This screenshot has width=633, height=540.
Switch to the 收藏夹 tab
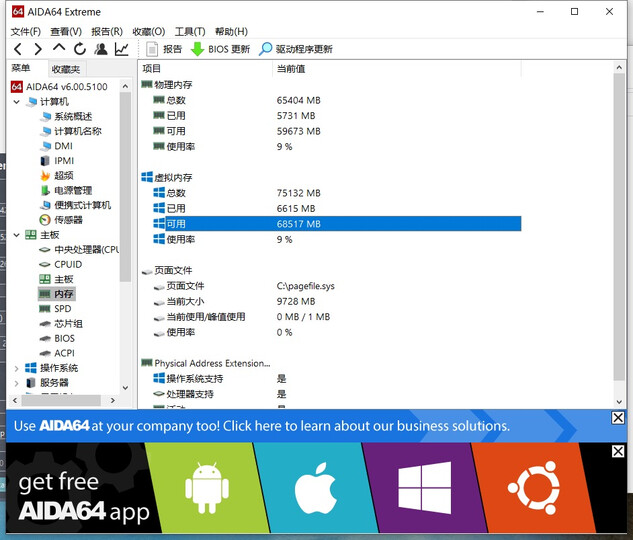point(66,69)
